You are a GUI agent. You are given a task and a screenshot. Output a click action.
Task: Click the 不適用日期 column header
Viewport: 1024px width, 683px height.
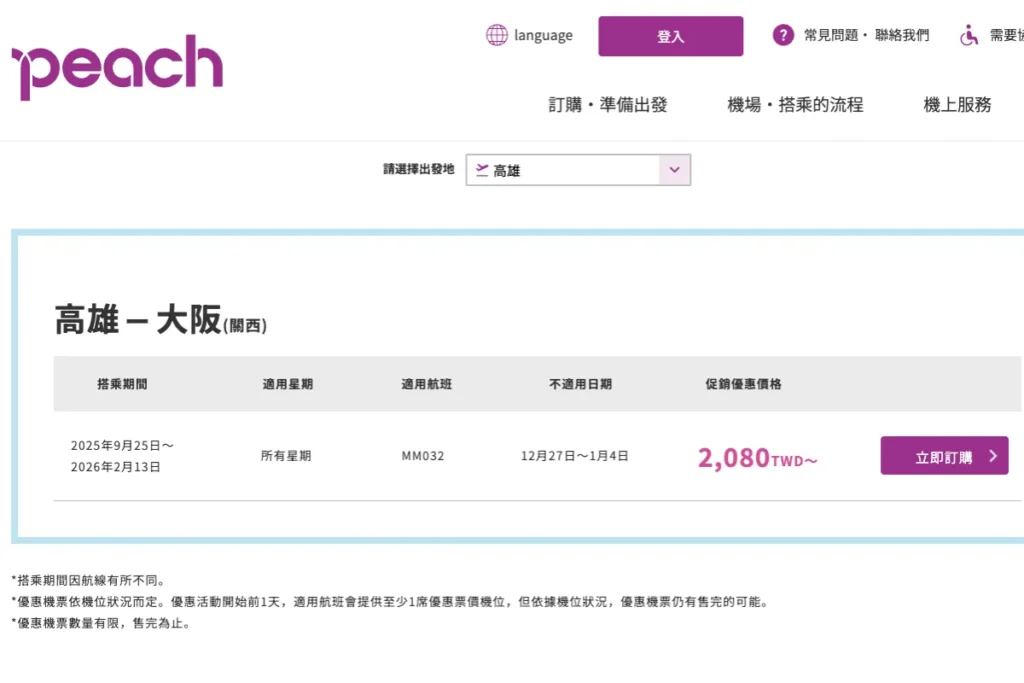point(581,384)
